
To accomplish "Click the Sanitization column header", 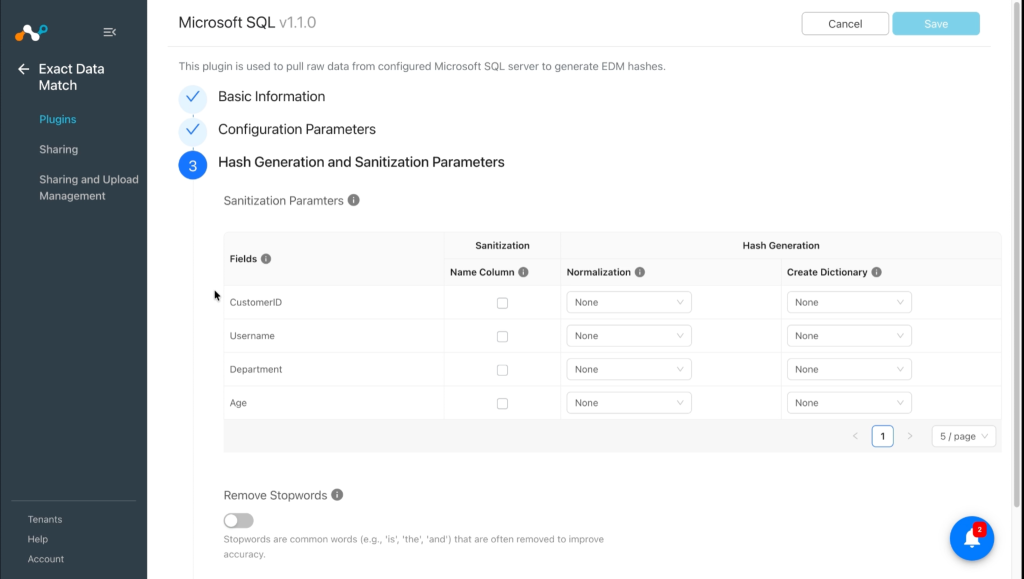I will pos(502,245).
